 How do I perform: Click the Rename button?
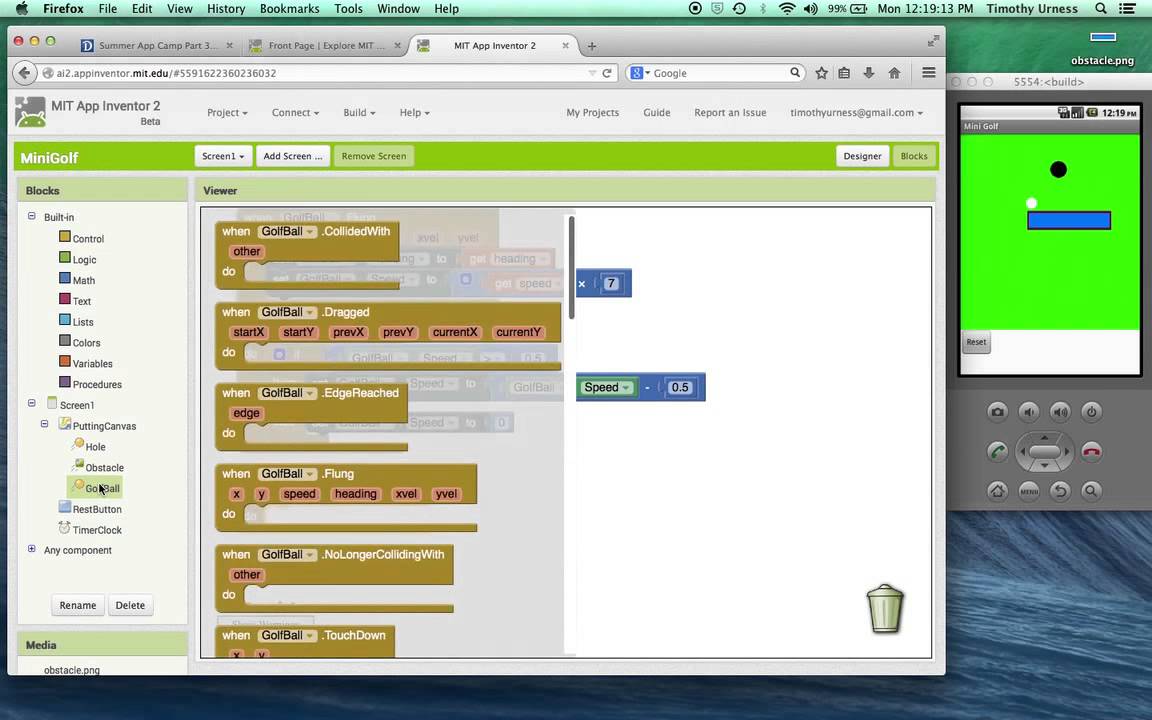pyautogui.click(x=78, y=605)
